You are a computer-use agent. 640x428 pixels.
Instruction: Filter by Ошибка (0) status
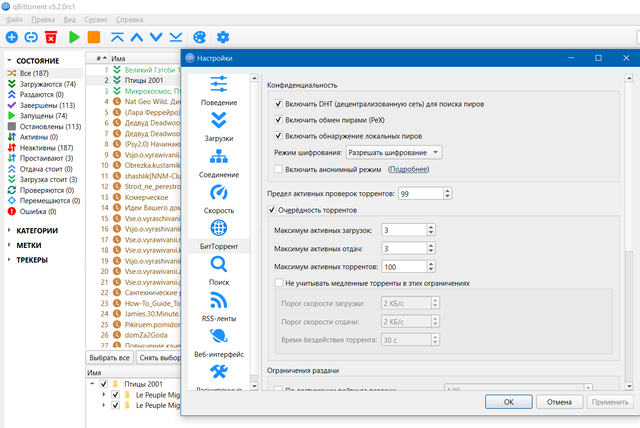[x=38, y=211]
